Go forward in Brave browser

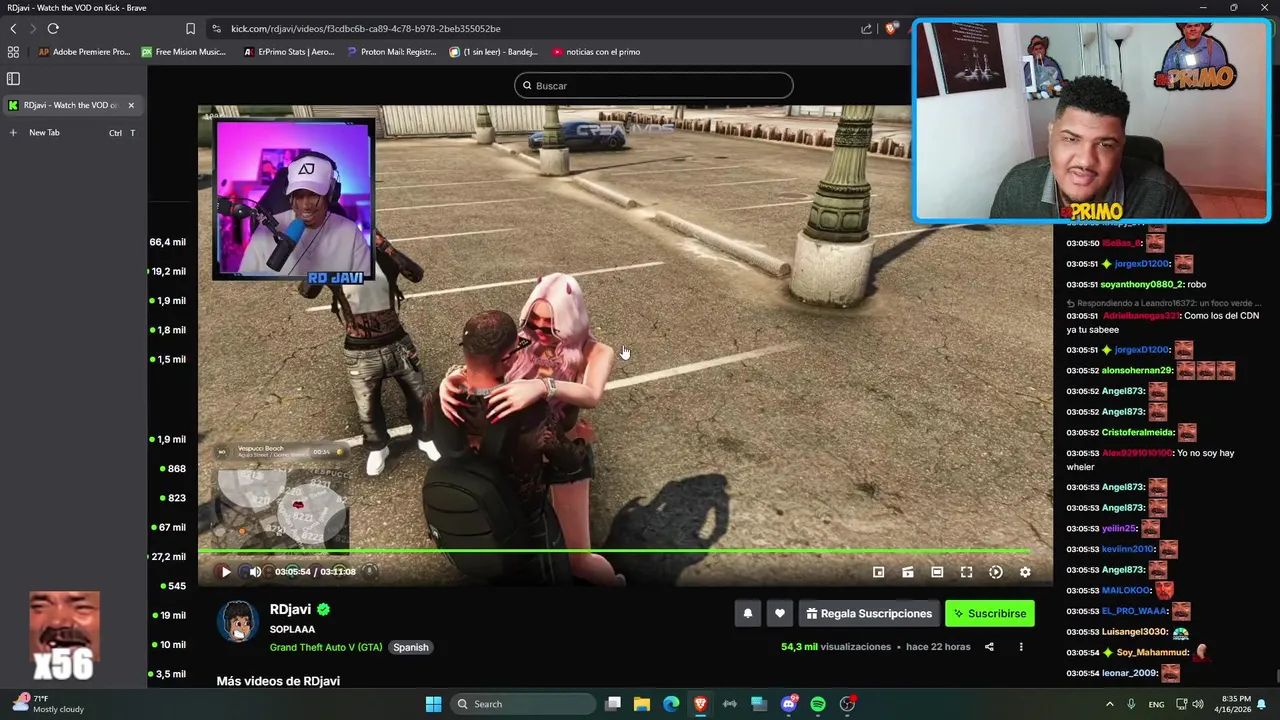tap(31, 29)
